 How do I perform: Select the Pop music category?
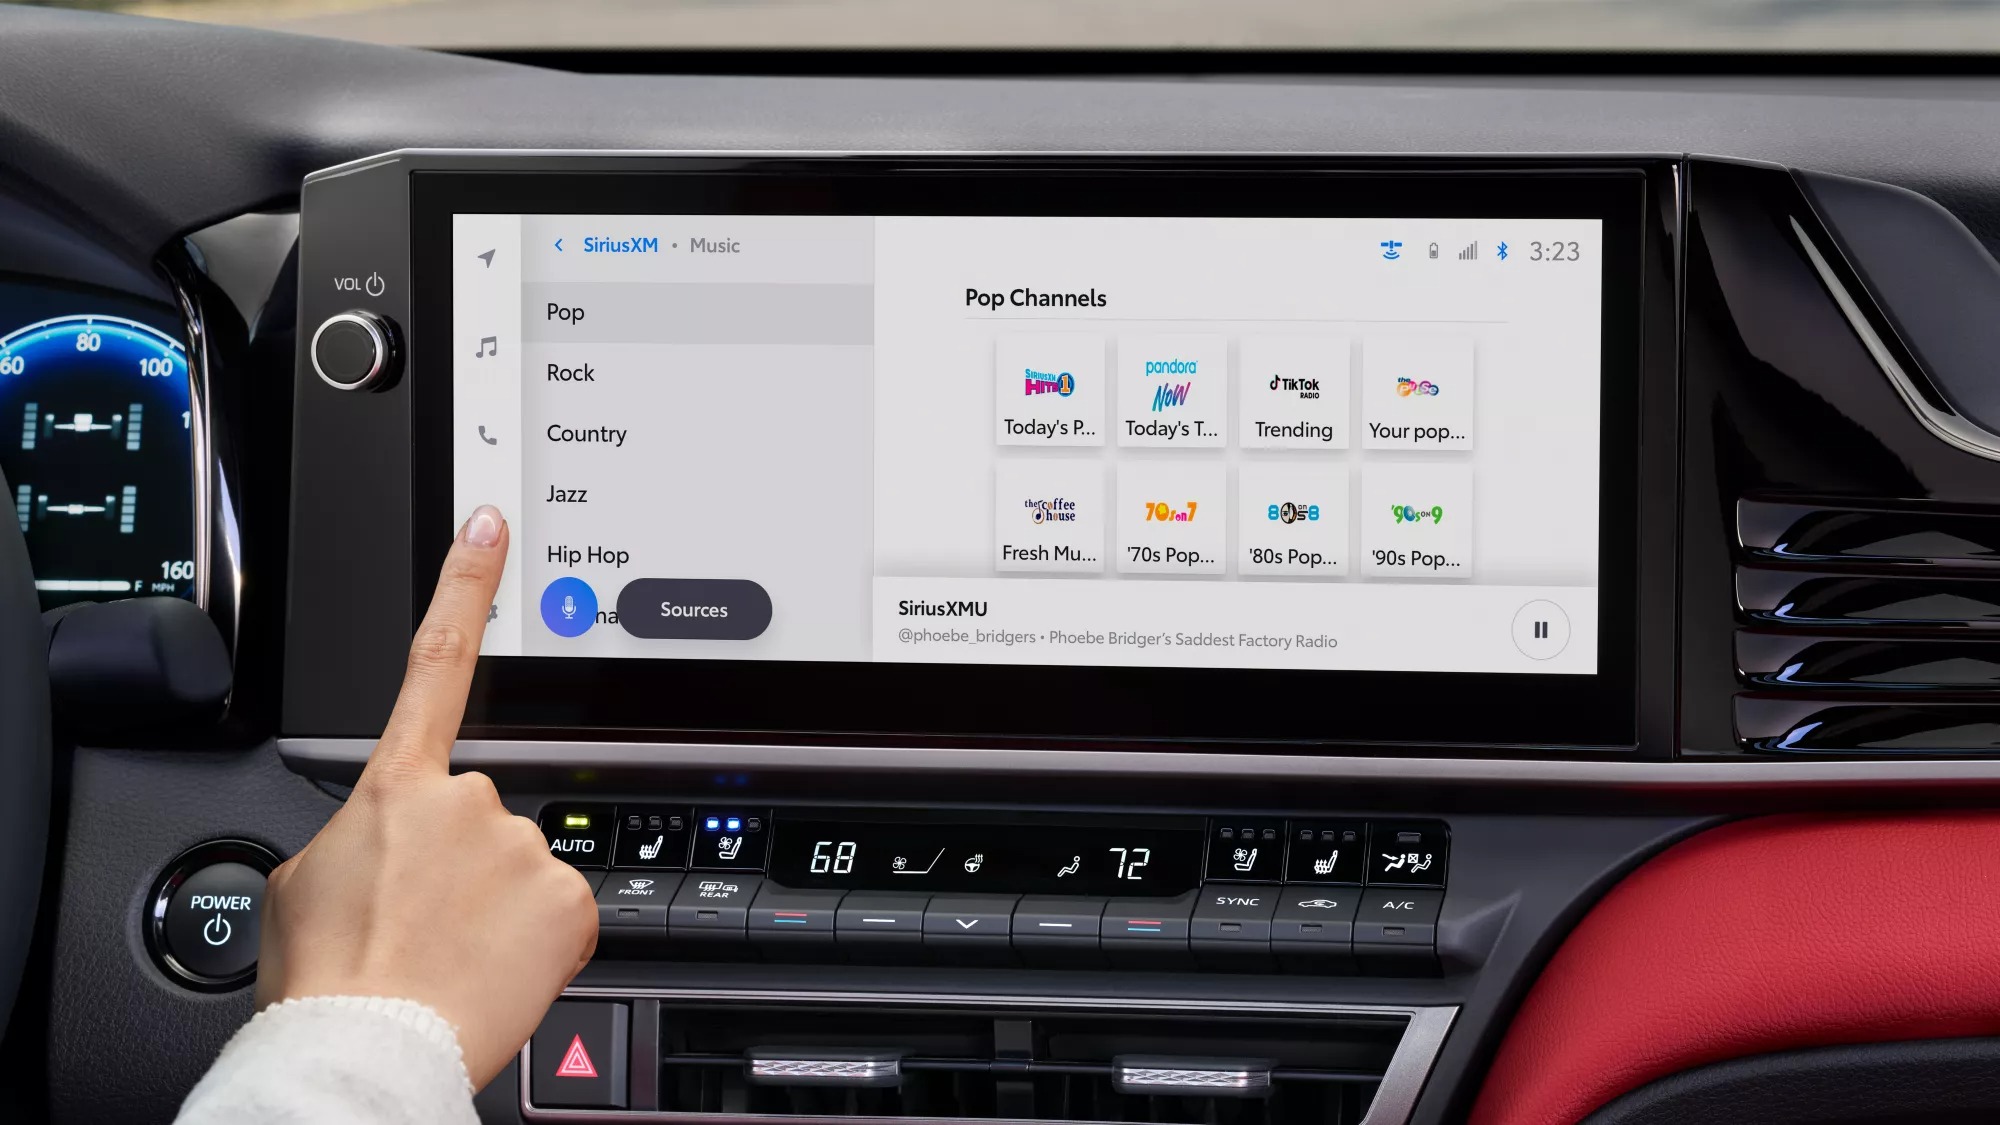[701, 310]
